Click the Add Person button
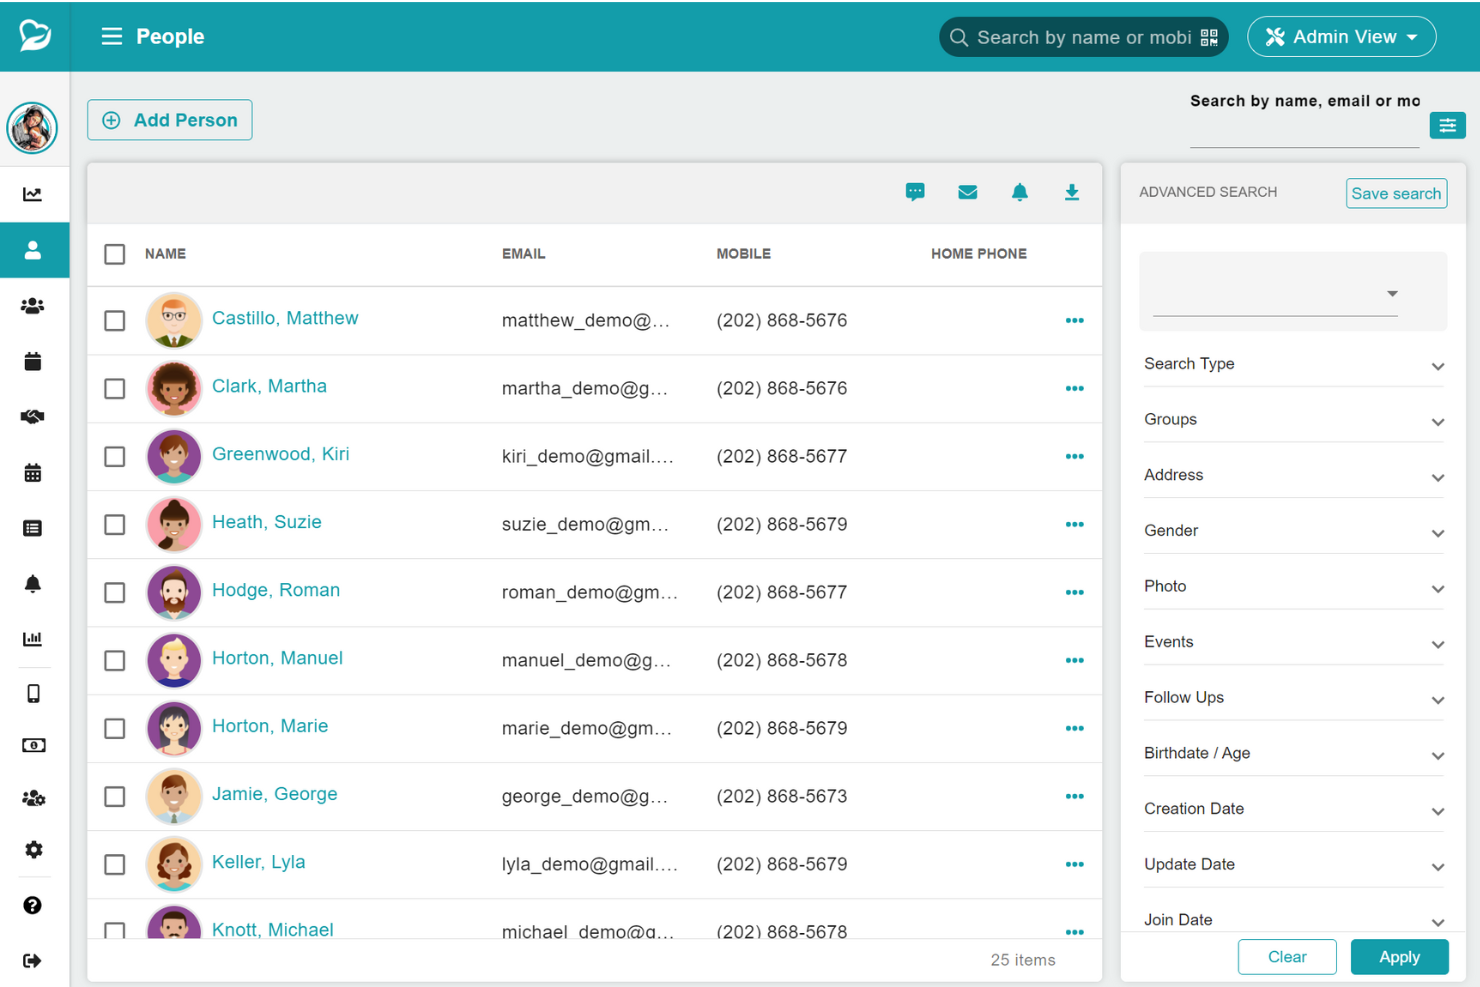This screenshot has width=1480, height=987. point(169,120)
